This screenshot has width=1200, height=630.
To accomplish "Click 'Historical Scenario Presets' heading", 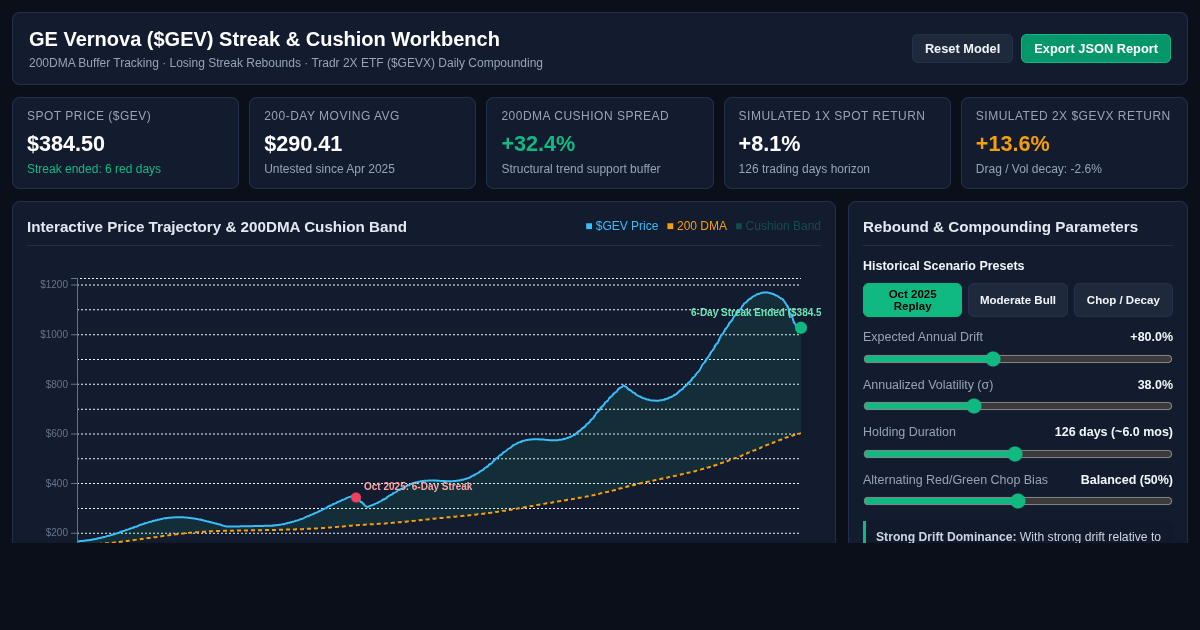I will 943,266.
